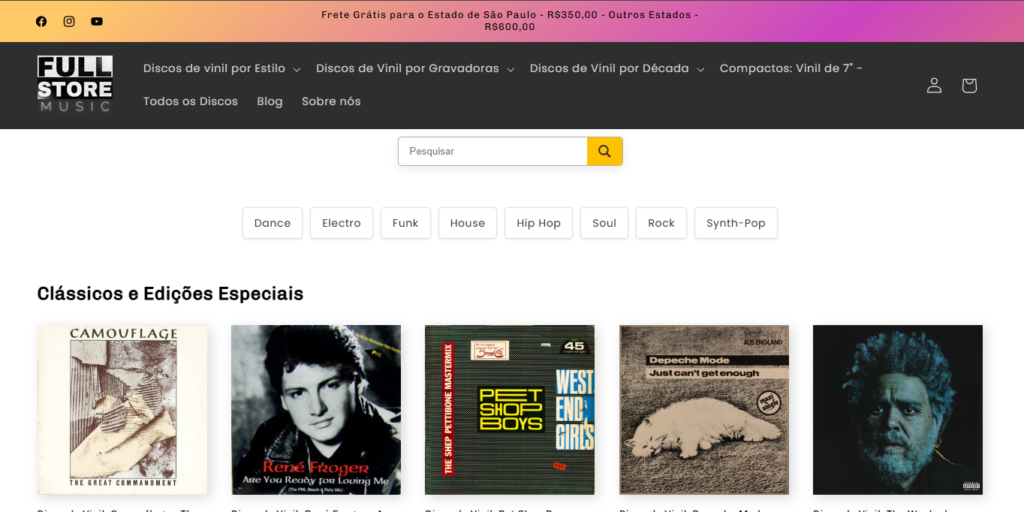Click the Full Store Music logo

75,84
